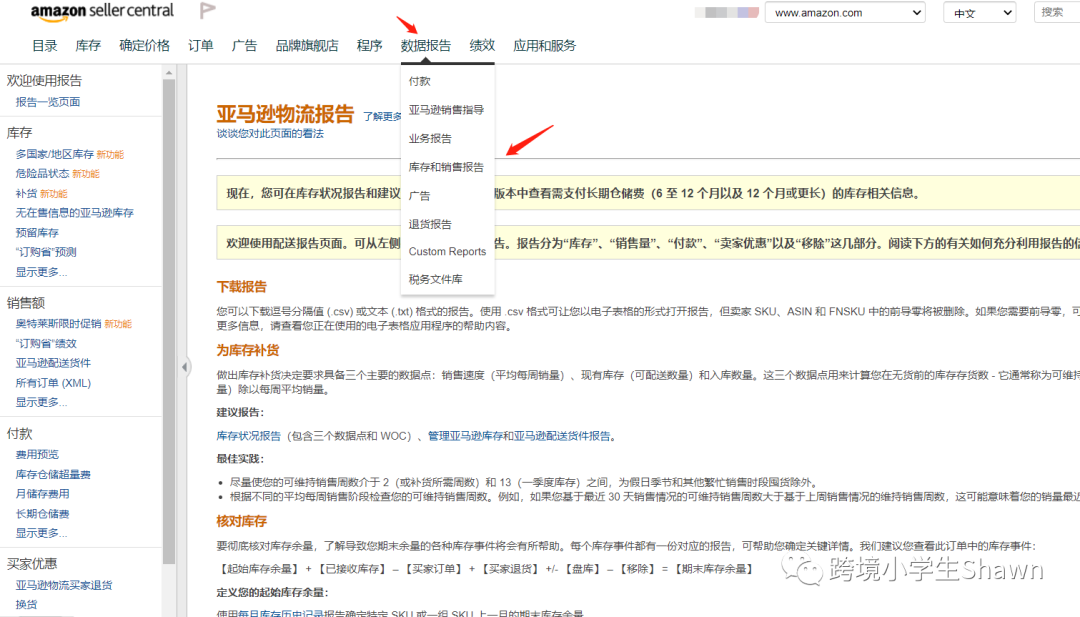Click the 谈谈您对此页面的看法 feedback link

pyautogui.click(x=270, y=134)
